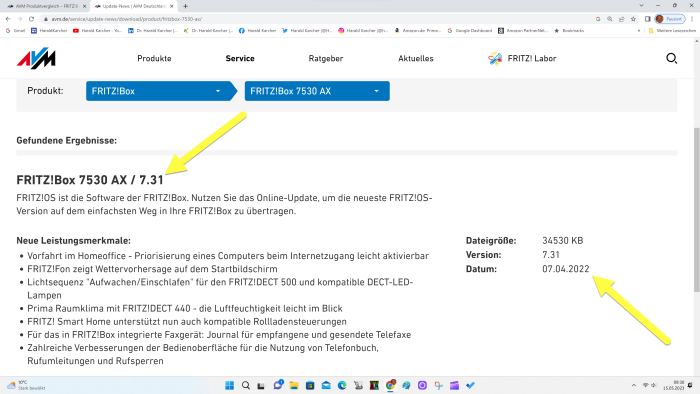Open Task View in the taskbar

(262, 386)
